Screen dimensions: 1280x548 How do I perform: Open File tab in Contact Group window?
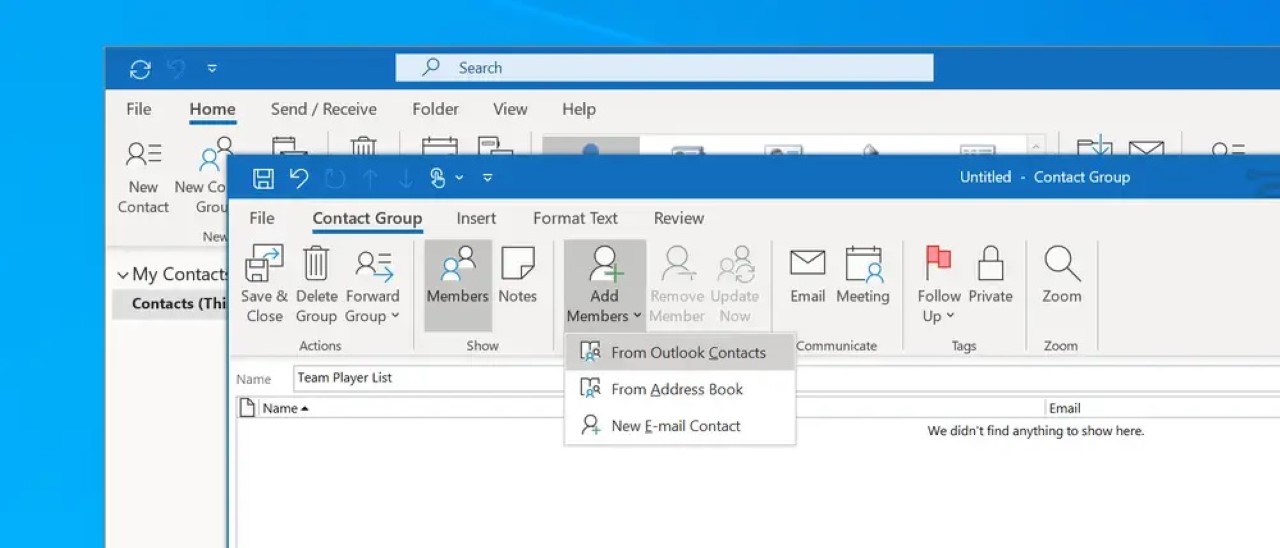pyautogui.click(x=262, y=218)
